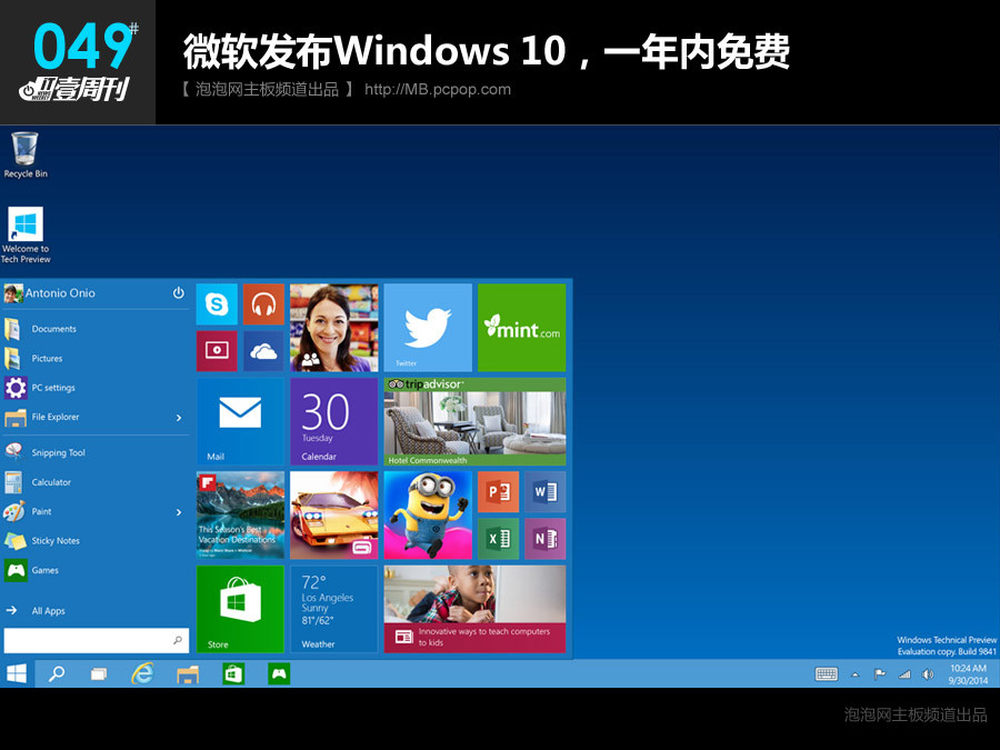Screen dimensions: 1000x750
Task: Open the Store icon on the taskbar
Action: click(233, 673)
